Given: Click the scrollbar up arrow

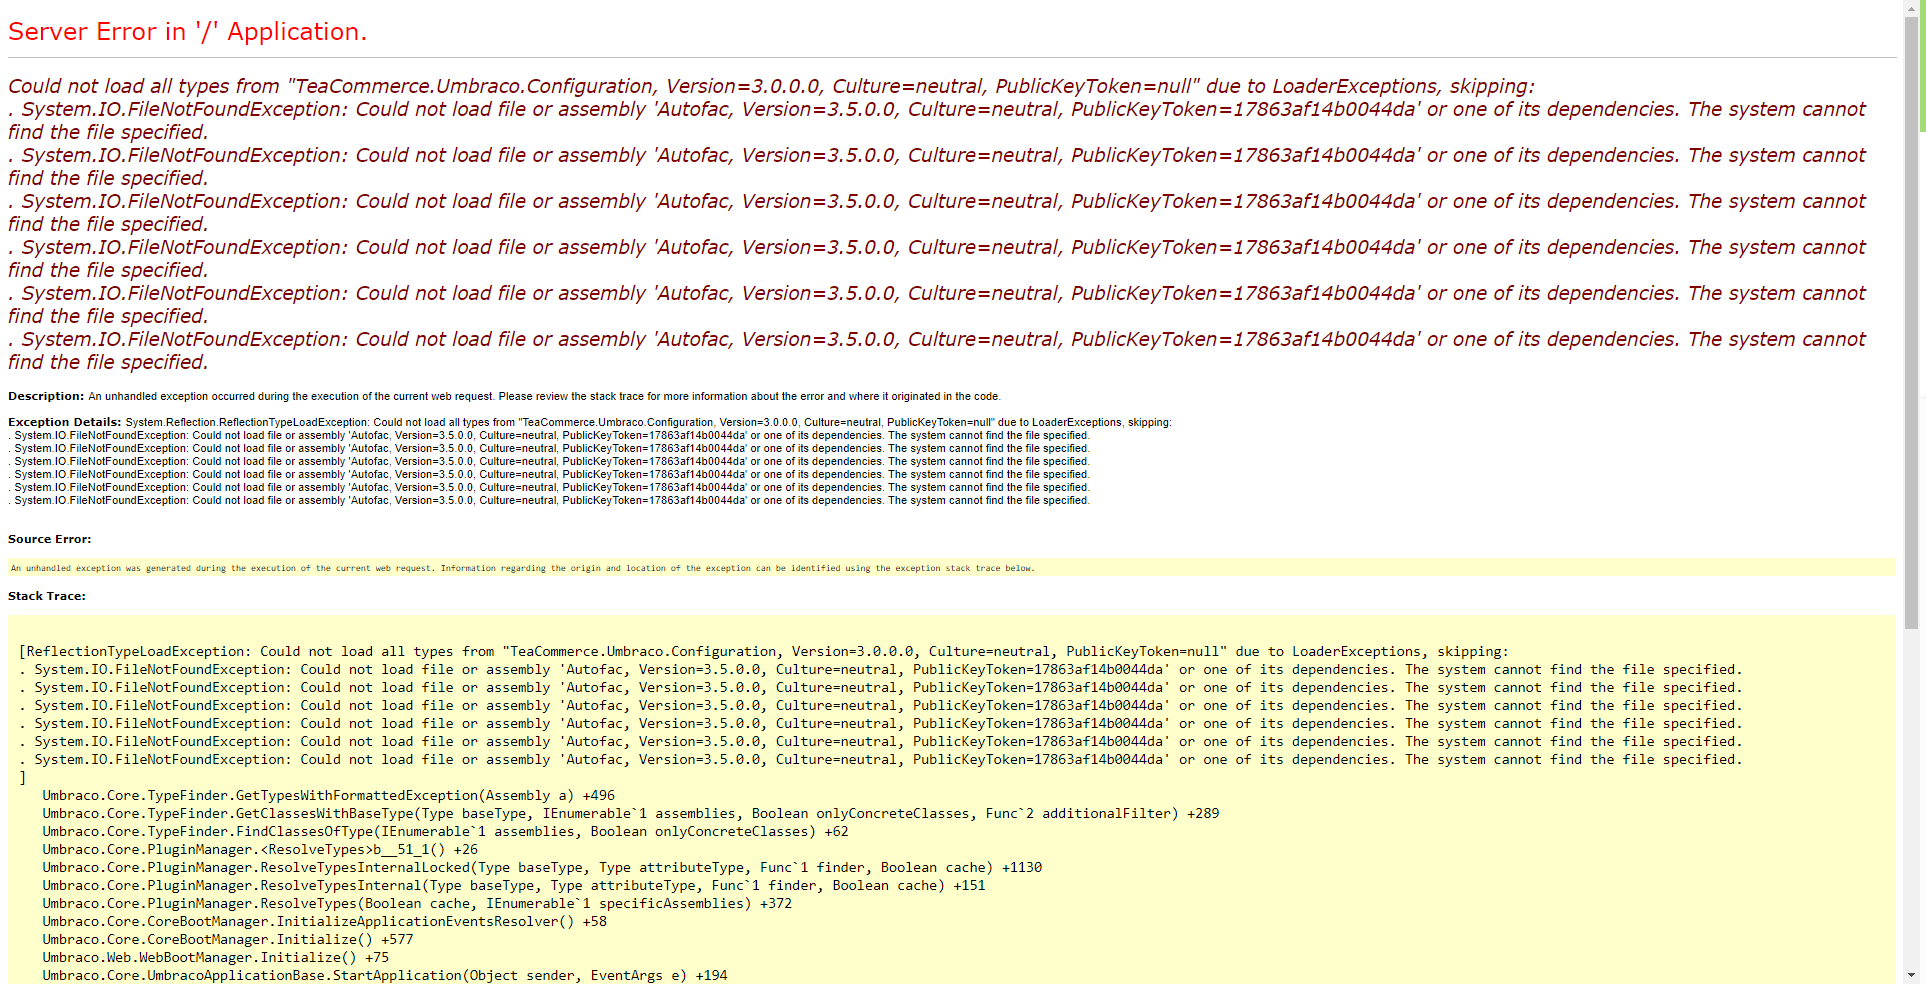Looking at the screenshot, I should point(1911,7).
